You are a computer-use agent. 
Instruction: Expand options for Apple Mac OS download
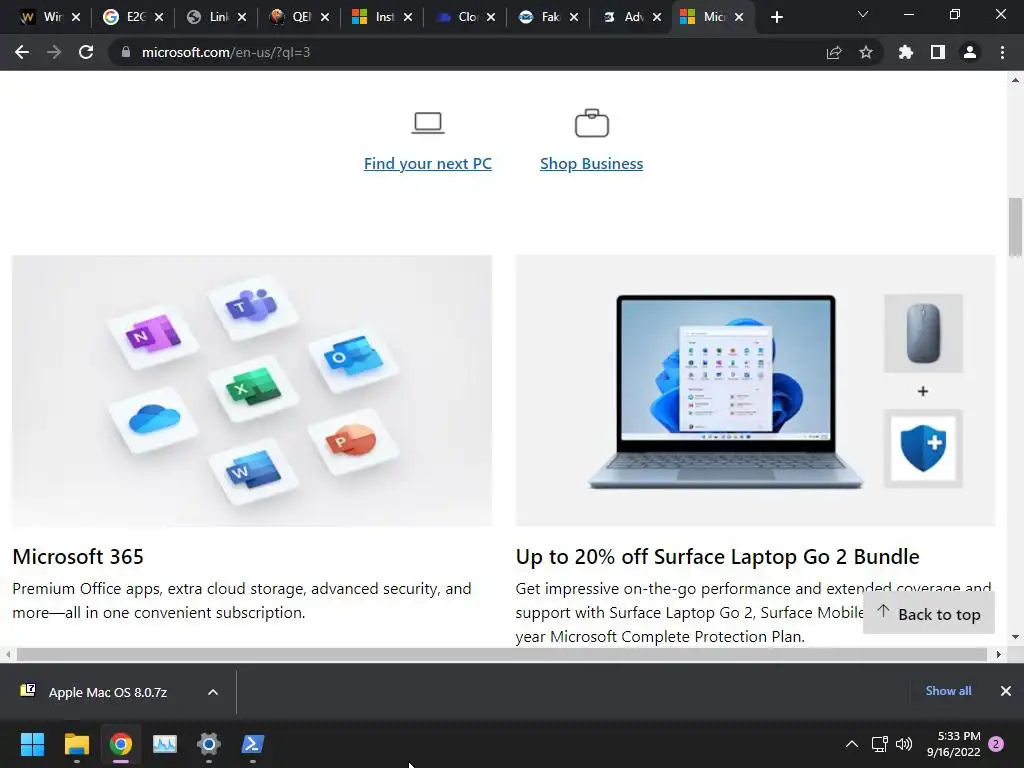click(x=213, y=692)
